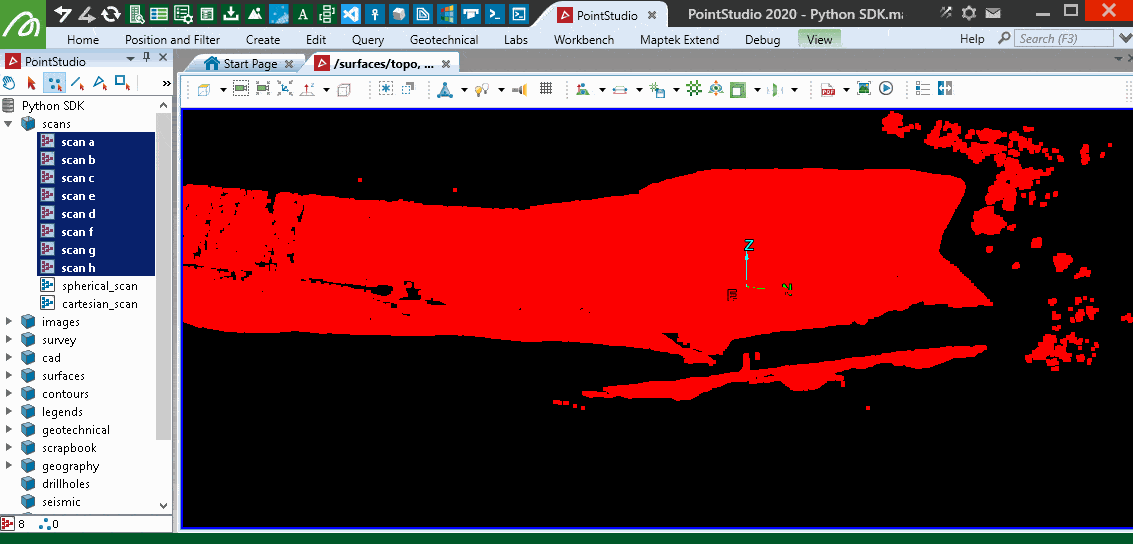This screenshot has width=1133, height=544.
Task: Click the blue triangle mesh rendering icon
Action: tap(445, 90)
